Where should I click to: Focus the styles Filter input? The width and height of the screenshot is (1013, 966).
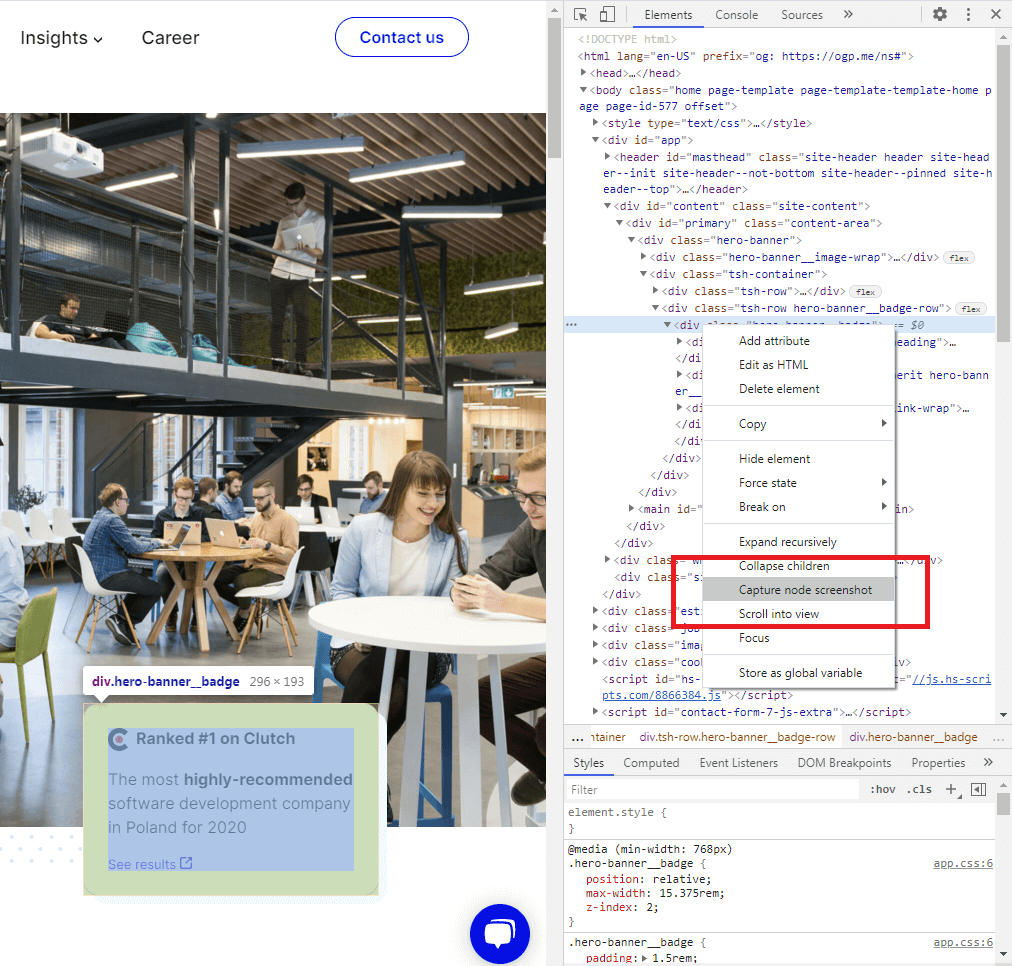[713, 790]
